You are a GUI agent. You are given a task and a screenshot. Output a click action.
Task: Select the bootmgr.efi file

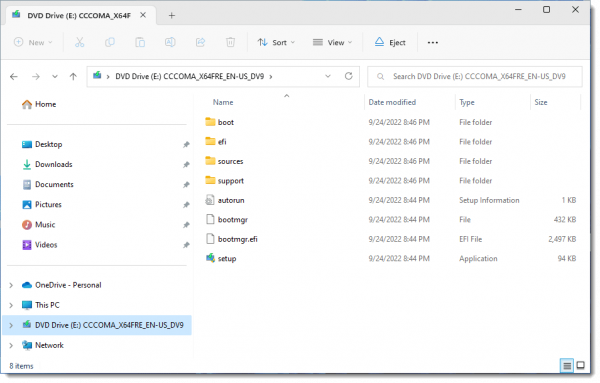click(232, 239)
